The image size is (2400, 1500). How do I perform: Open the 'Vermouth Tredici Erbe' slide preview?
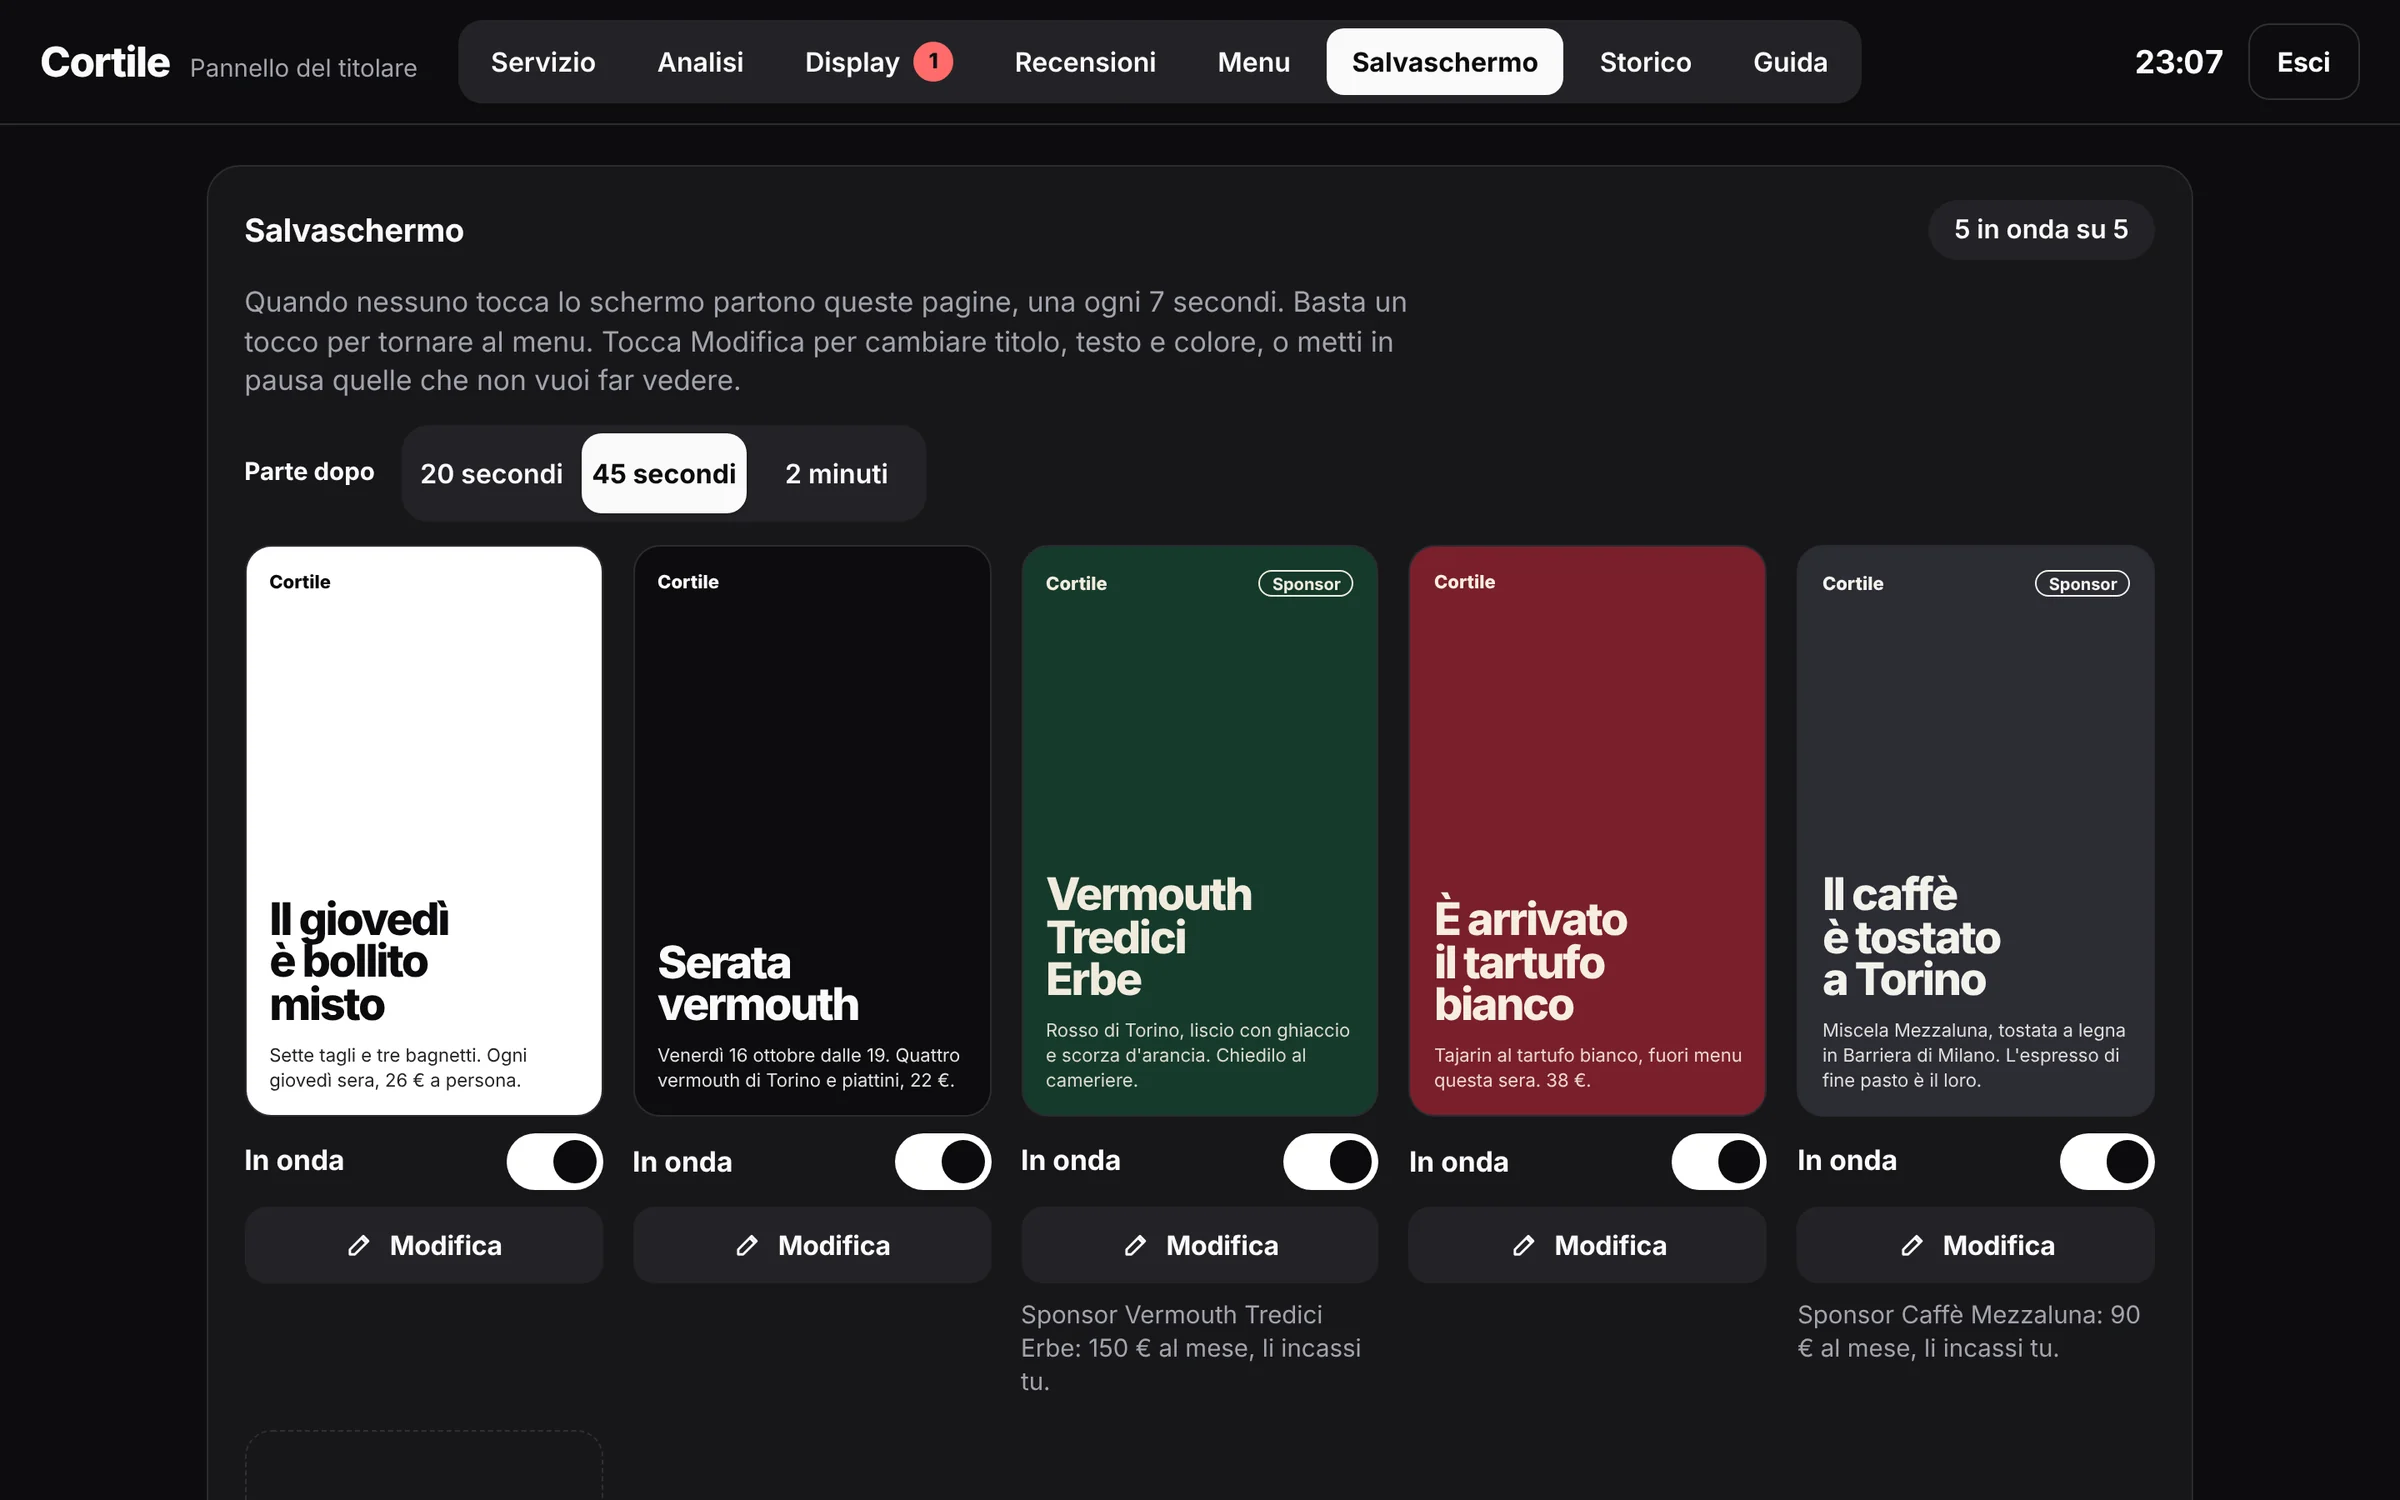(x=1199, y=830)
